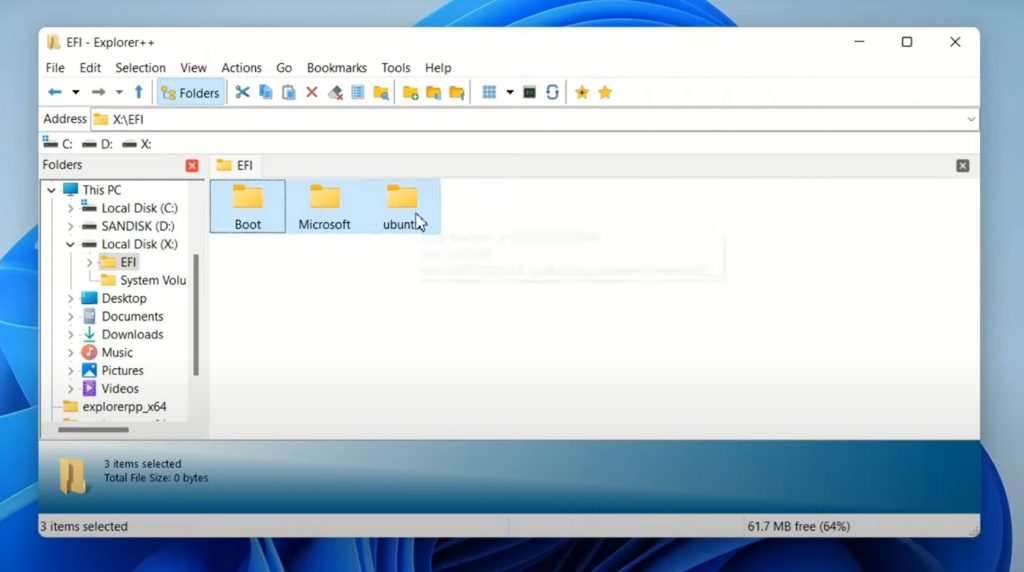Open the bookmarks star icon

(x=605, y=93)
